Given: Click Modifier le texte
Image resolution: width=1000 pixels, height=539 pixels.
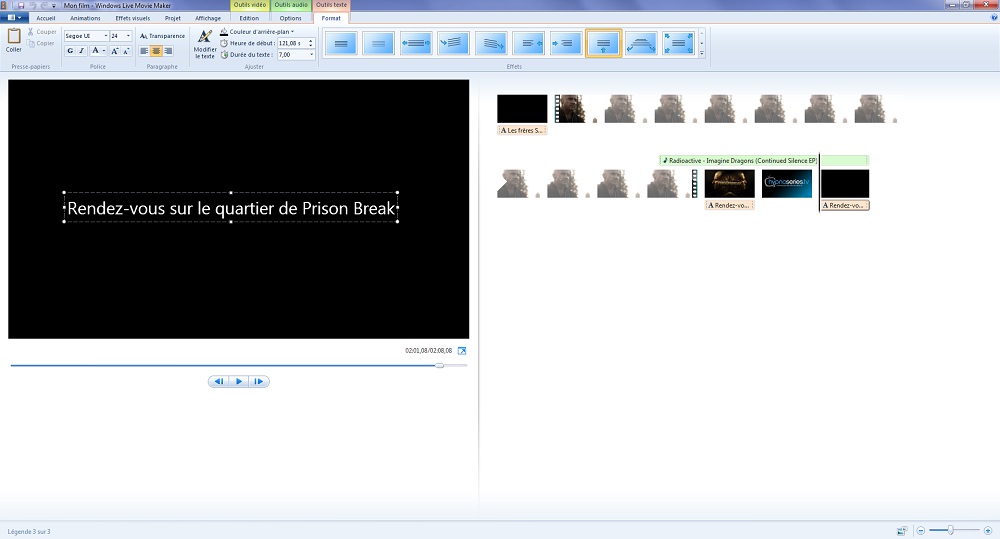Looking at the screenshot, I should (205, 44).
